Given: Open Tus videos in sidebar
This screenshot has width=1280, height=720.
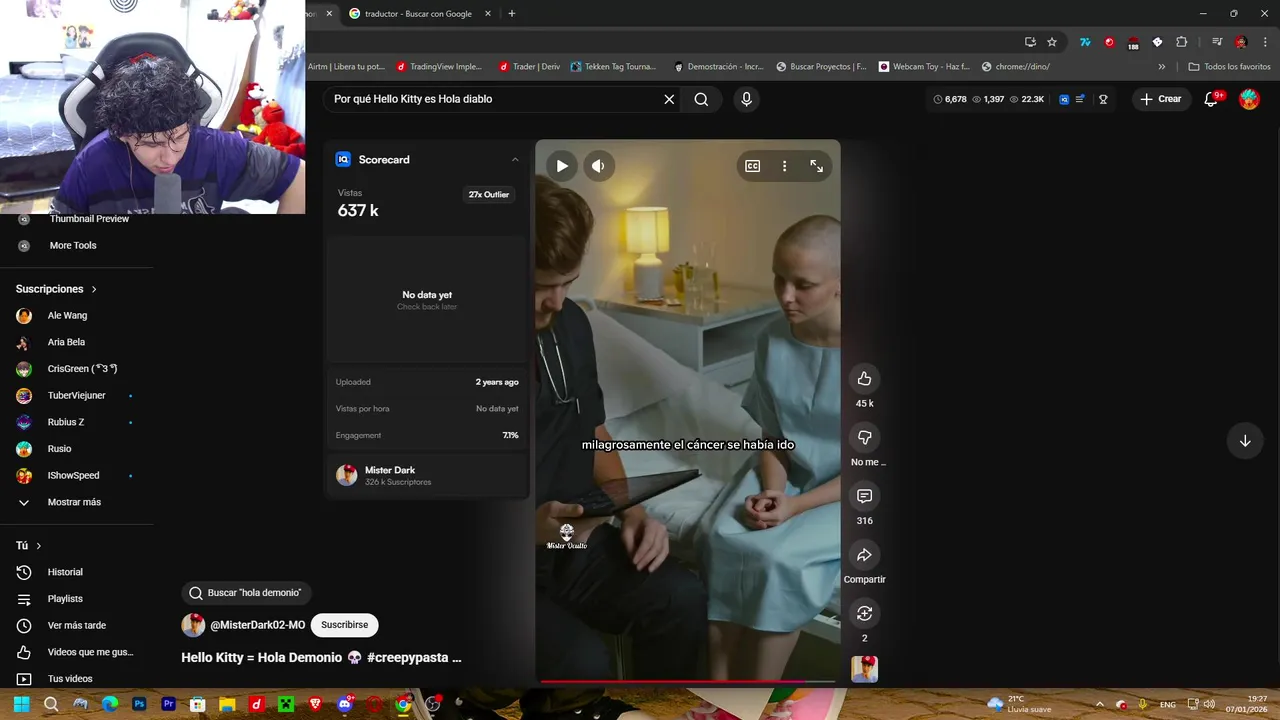Looking at the screenshot, I should [70, 679].
